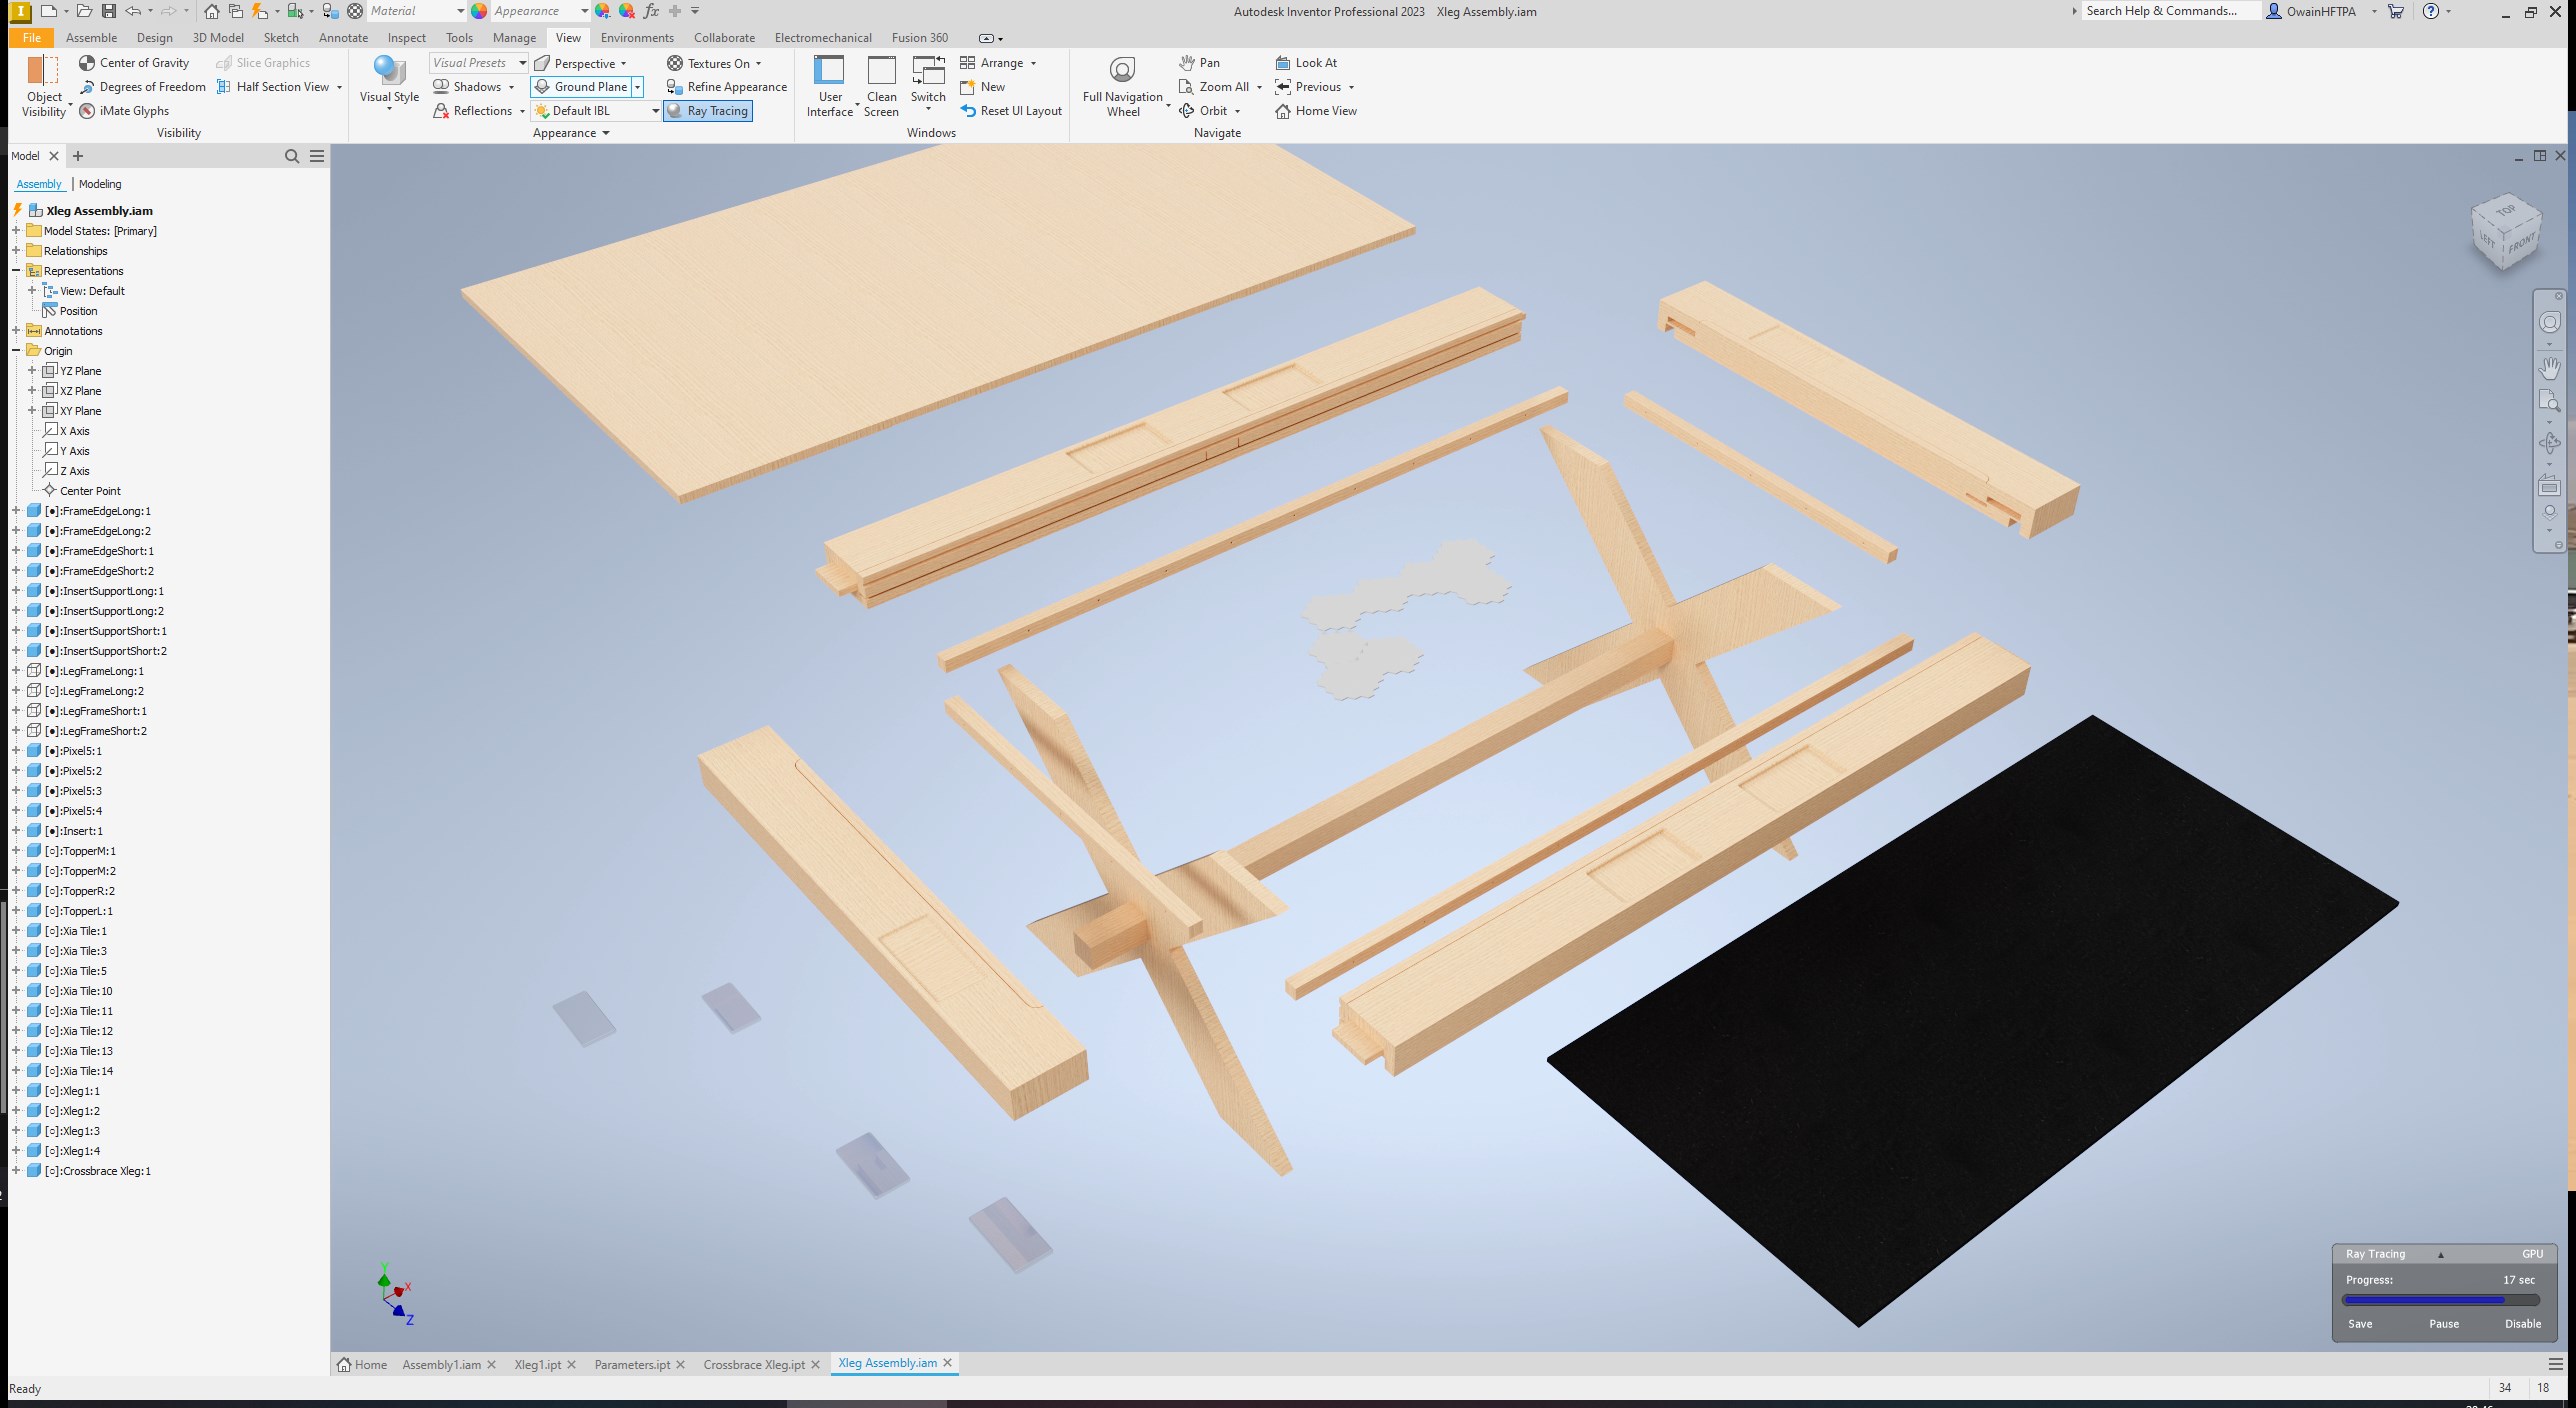Image resolution: width=2576 pixels, height=1408 pixels.
Task: Open a New window
Action: coord(982,87)
